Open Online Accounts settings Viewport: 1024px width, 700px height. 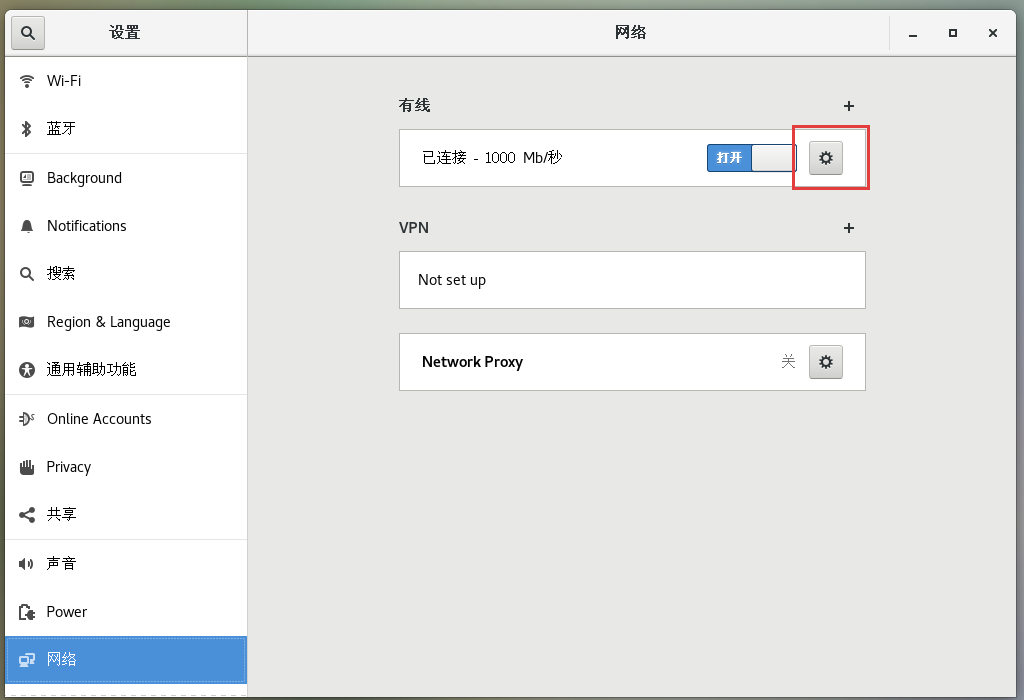99,418
